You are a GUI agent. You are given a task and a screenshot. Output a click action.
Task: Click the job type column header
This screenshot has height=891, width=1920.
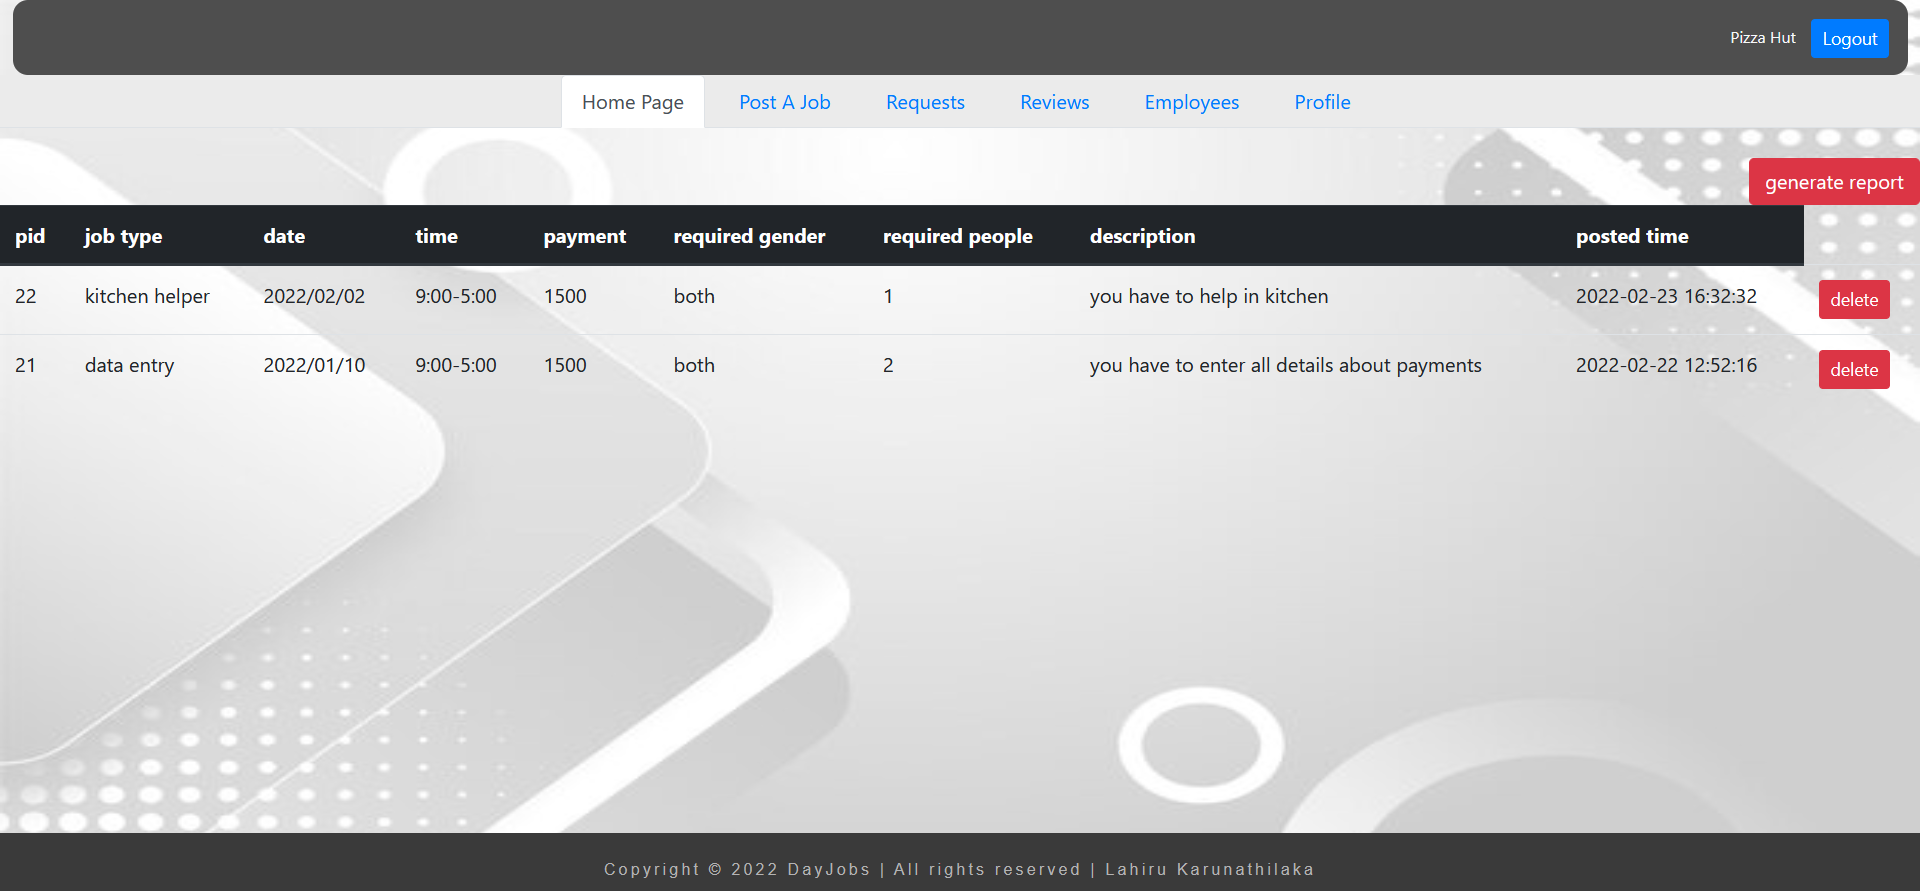[123, 236]
